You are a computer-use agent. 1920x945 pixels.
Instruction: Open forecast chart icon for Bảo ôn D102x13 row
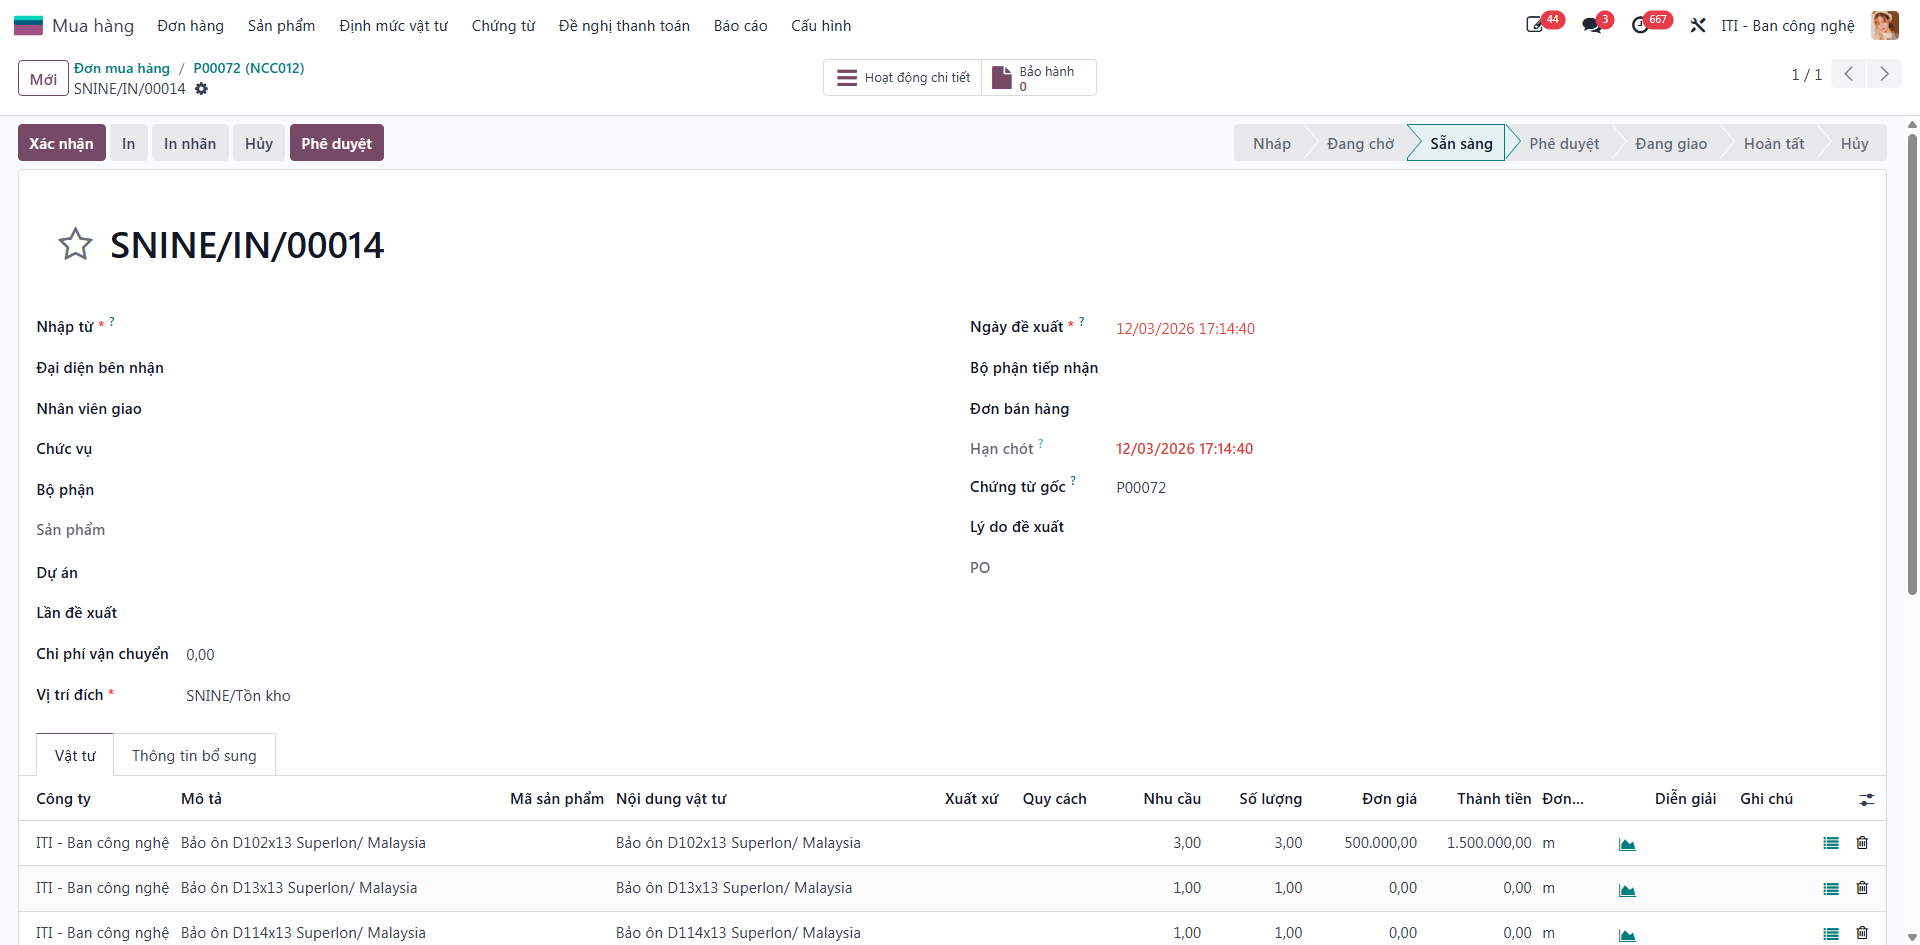1627,844
